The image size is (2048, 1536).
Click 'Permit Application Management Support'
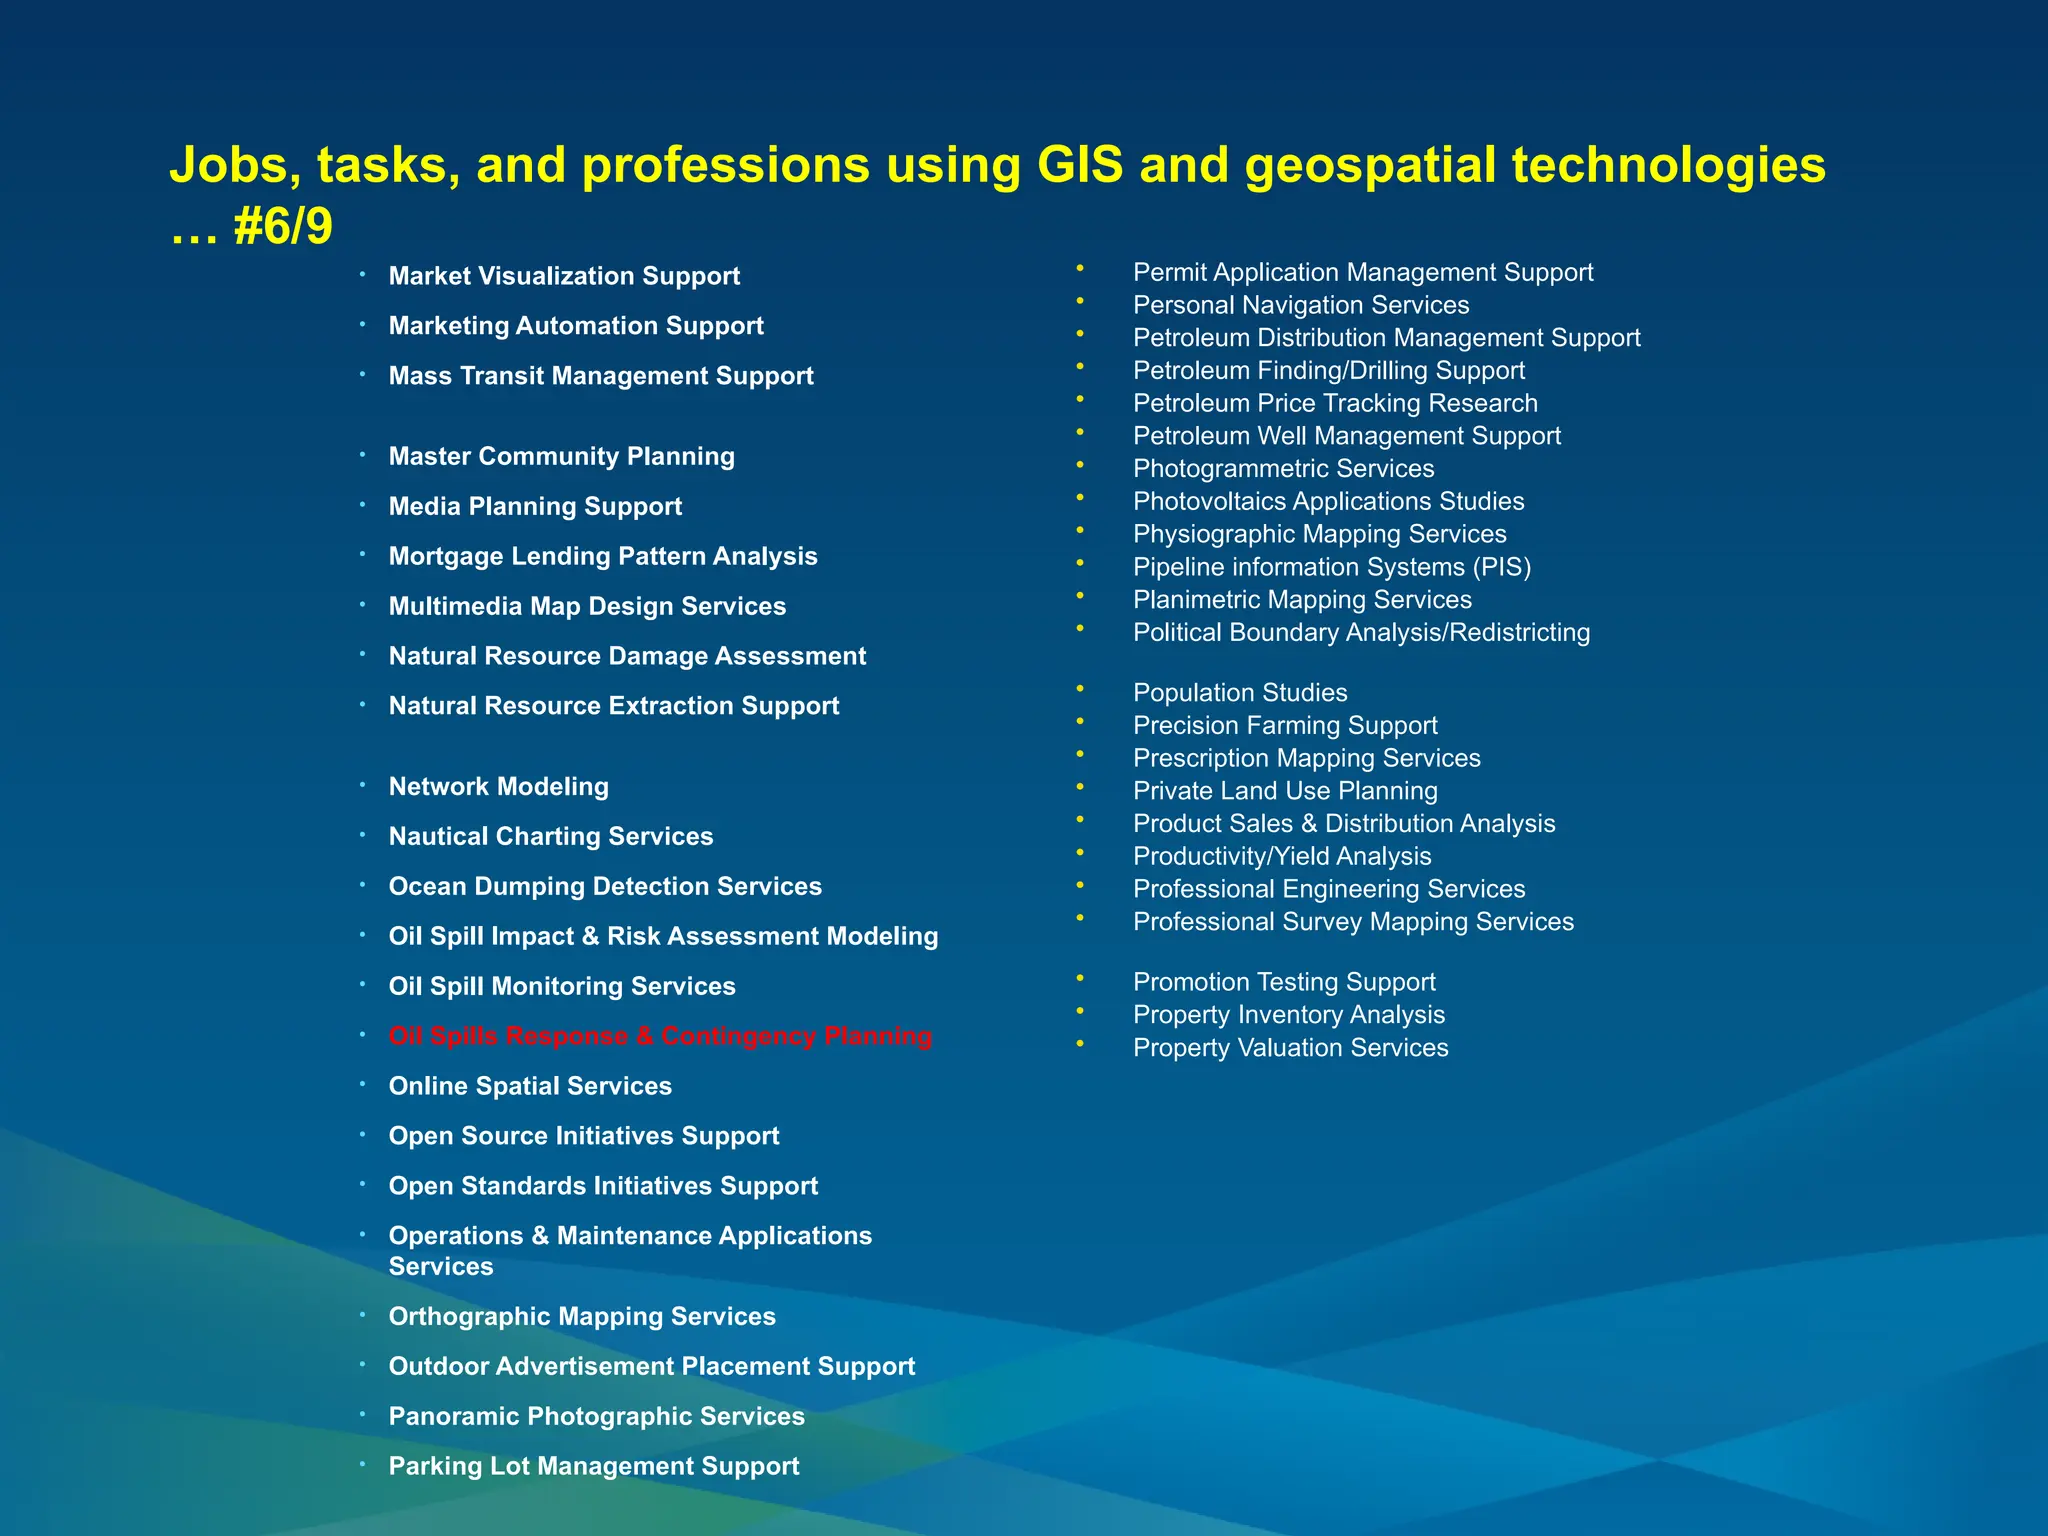[1363, 272]
